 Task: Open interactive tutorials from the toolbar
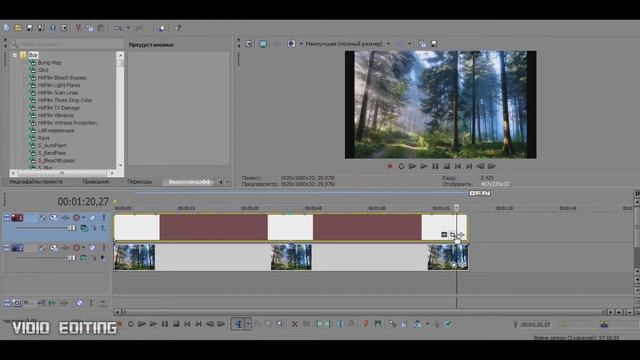[x=162, y=28]
